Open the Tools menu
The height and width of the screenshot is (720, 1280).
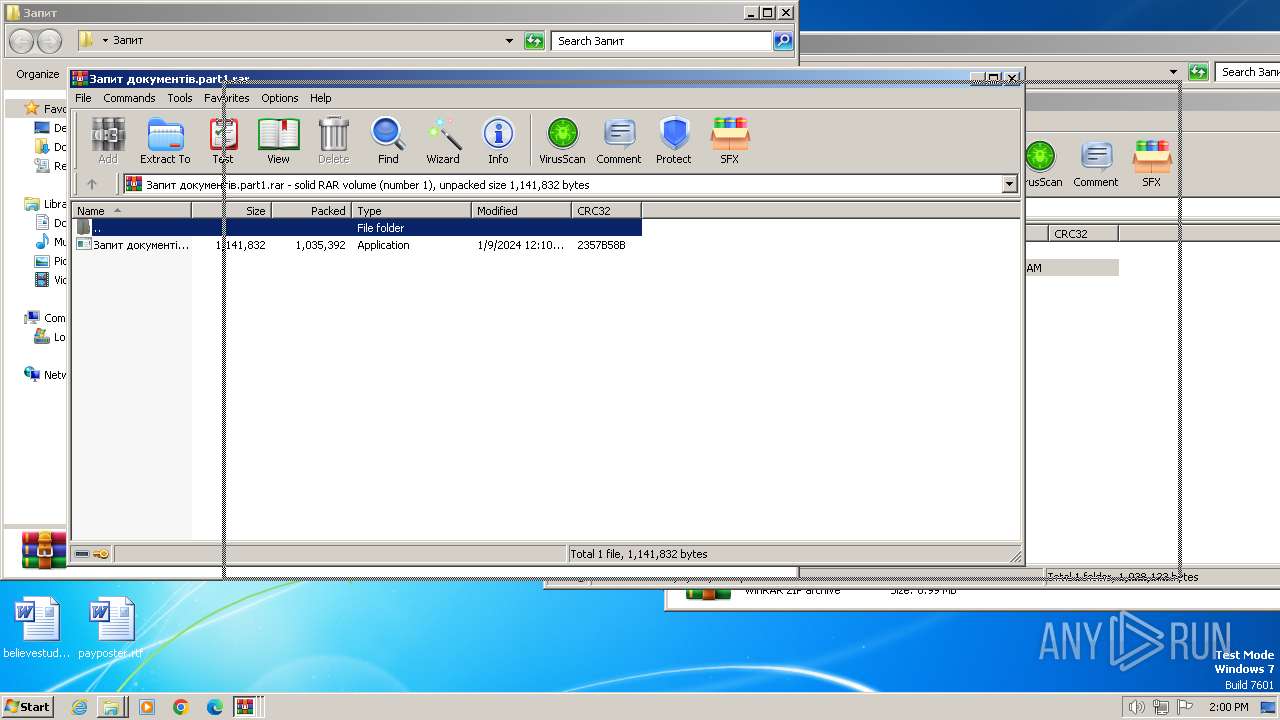tap(180, 98)
